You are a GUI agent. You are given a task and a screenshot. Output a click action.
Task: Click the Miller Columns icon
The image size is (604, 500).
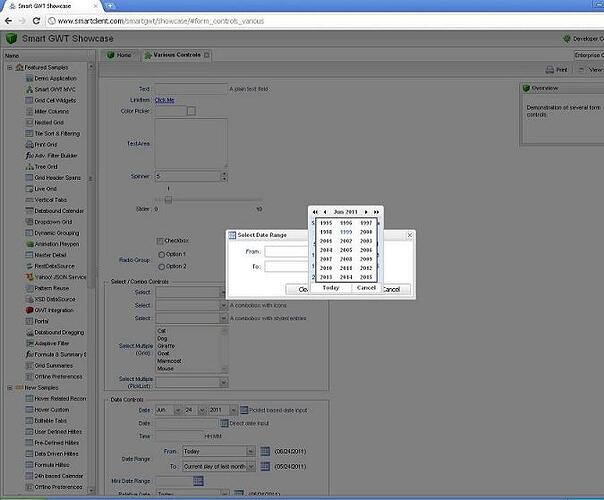click(29, 111)
